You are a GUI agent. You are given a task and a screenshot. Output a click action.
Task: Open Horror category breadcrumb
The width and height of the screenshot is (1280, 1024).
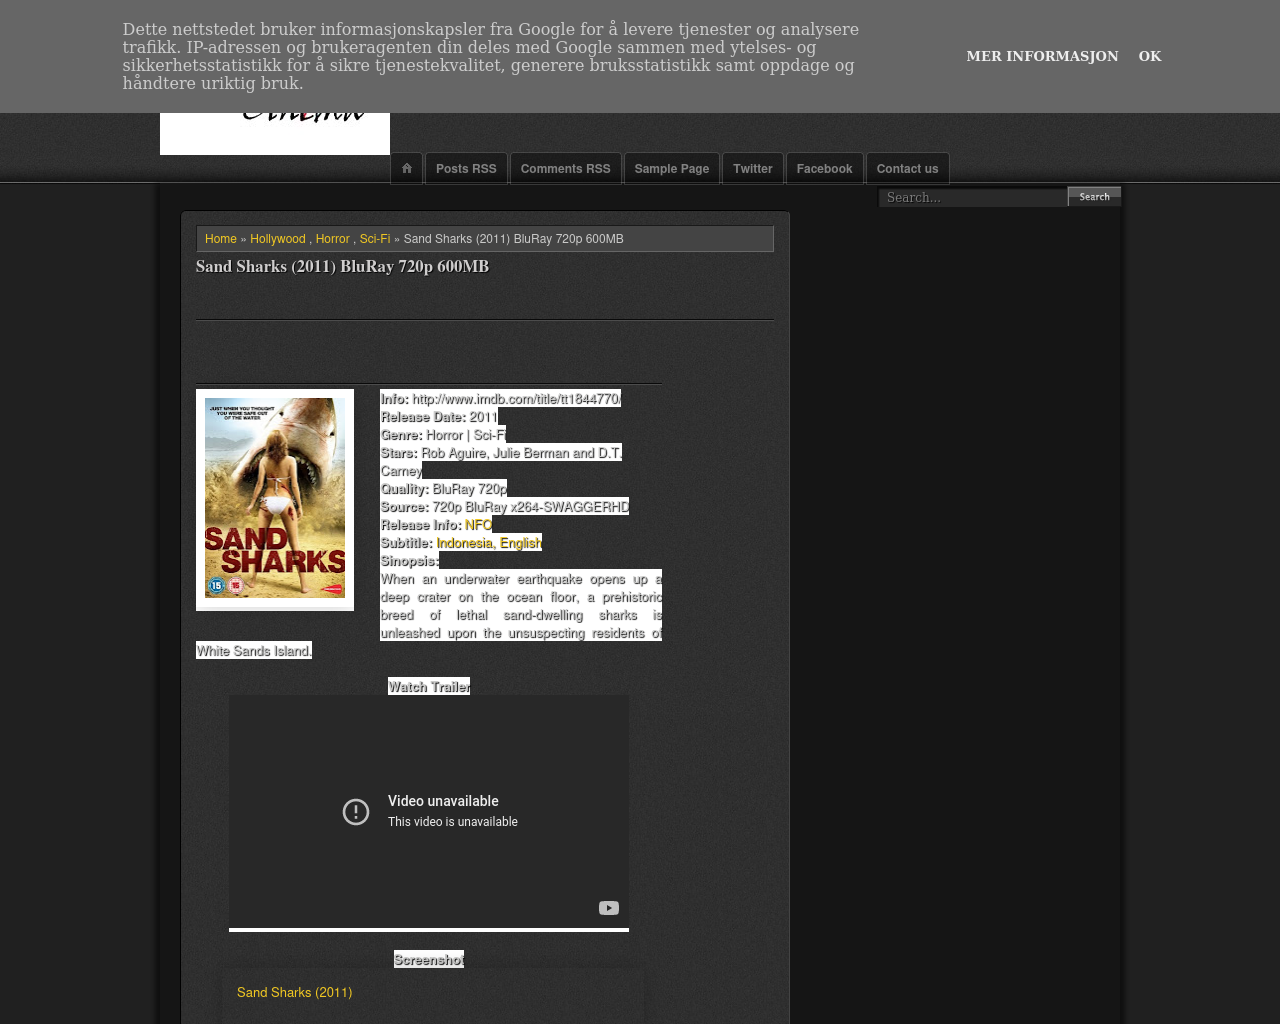332,239
